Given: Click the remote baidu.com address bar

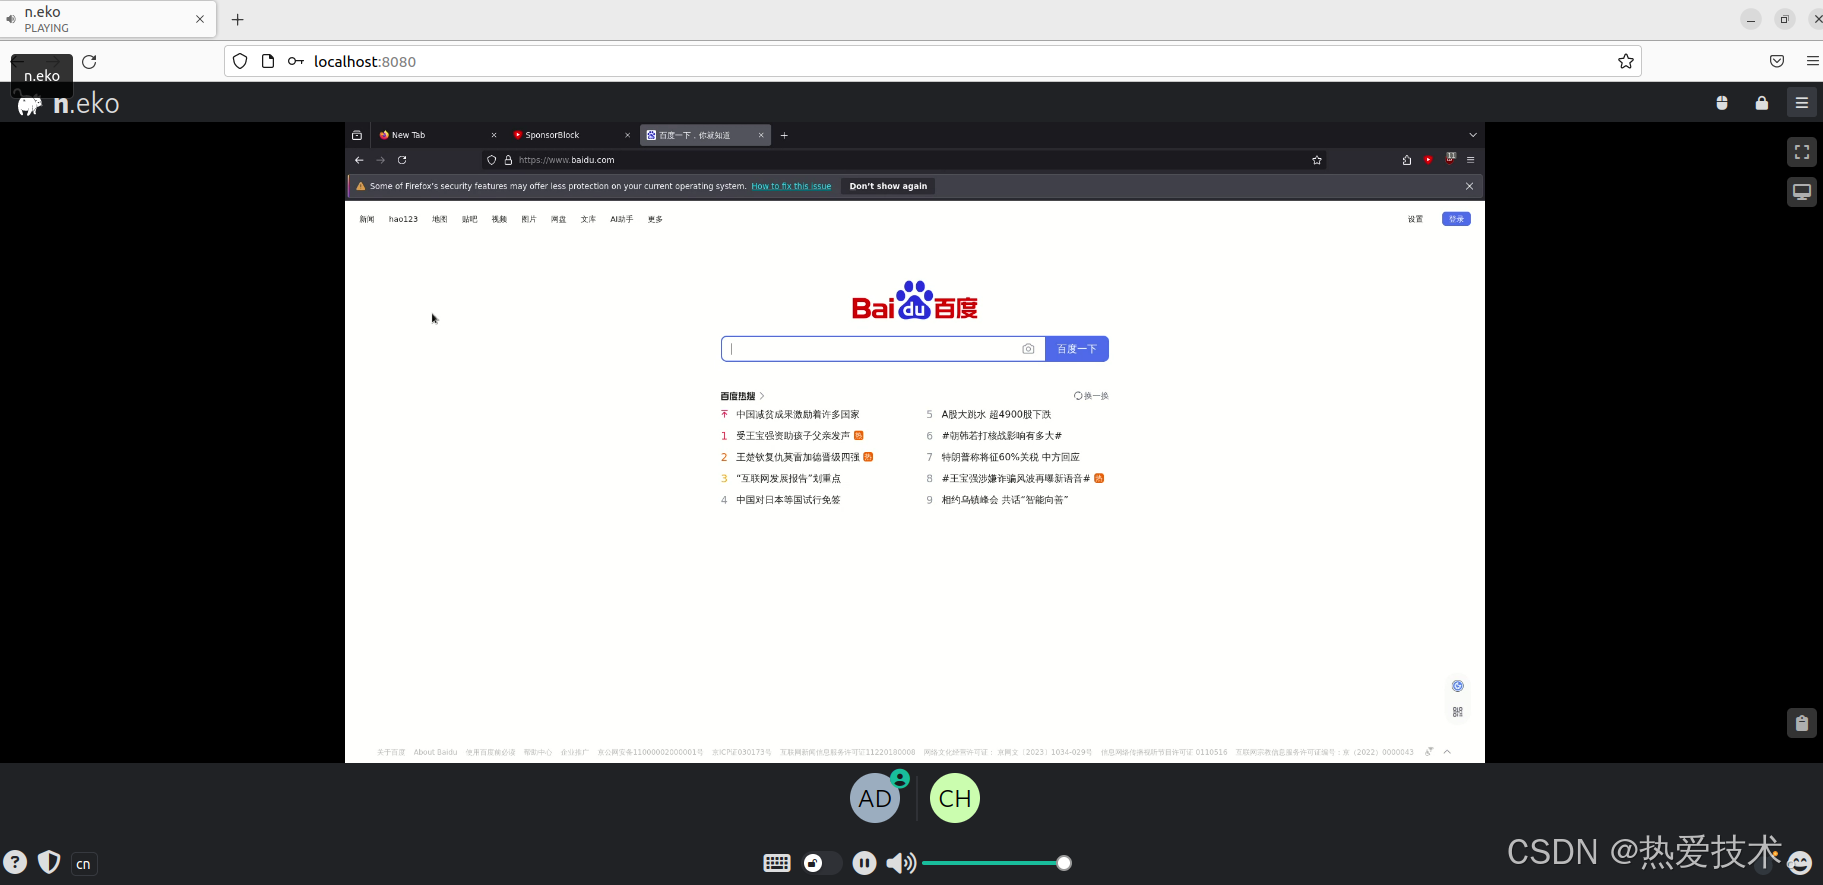Looking at the screenshot, I should [x=905, y=160].
